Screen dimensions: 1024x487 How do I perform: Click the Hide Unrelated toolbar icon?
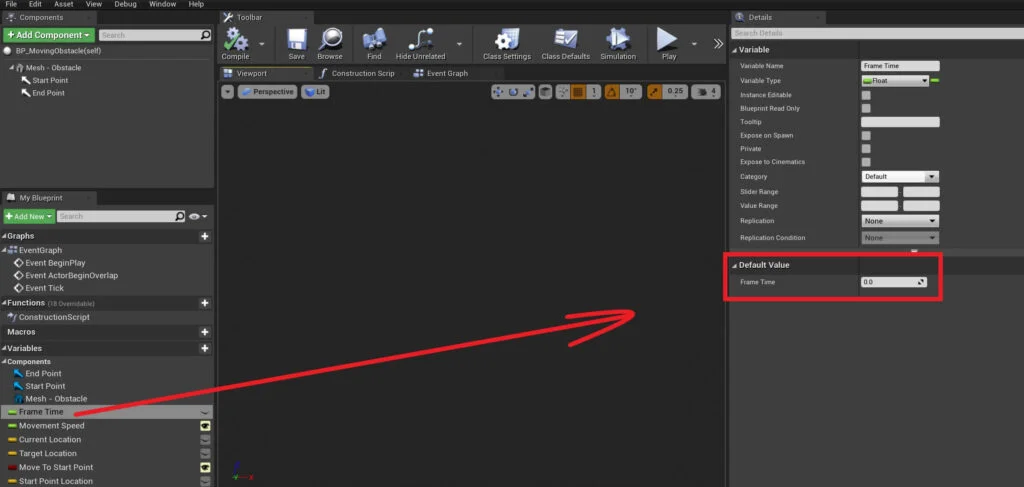(420, 42)
